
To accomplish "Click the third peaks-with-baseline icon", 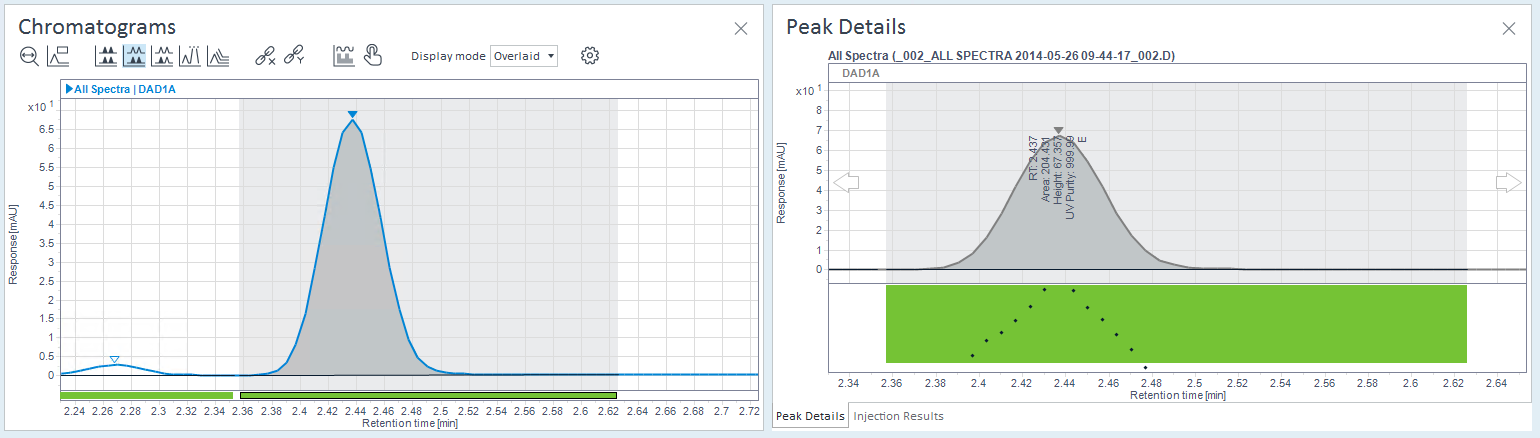I will tap(162, 56).
